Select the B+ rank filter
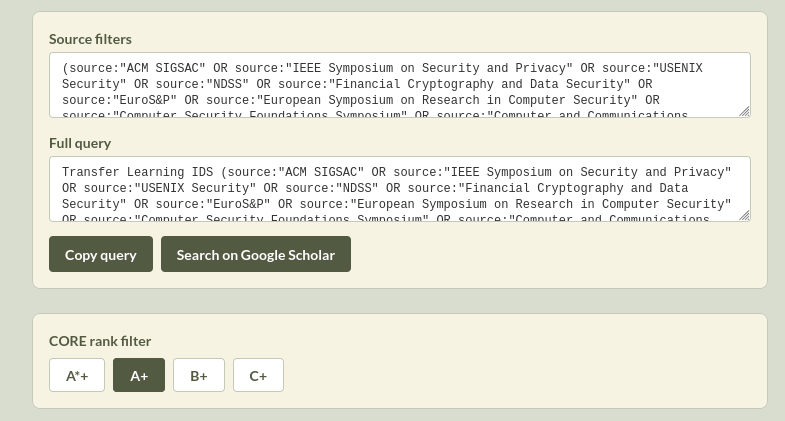Screen dimensions: 785x421 pos(198,376)
